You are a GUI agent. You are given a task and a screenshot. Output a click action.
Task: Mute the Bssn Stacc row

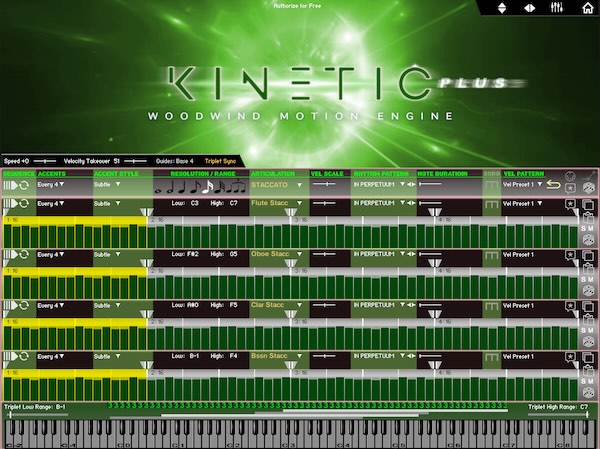tap(591, 381)
